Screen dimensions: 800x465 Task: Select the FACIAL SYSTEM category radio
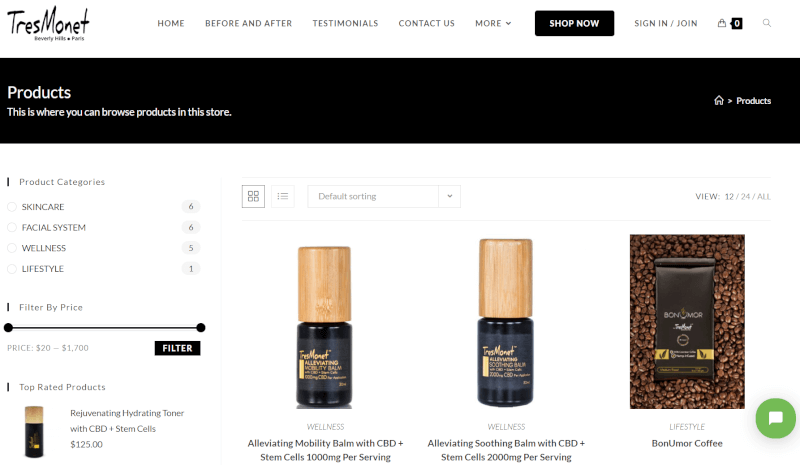tap(12, 227)
